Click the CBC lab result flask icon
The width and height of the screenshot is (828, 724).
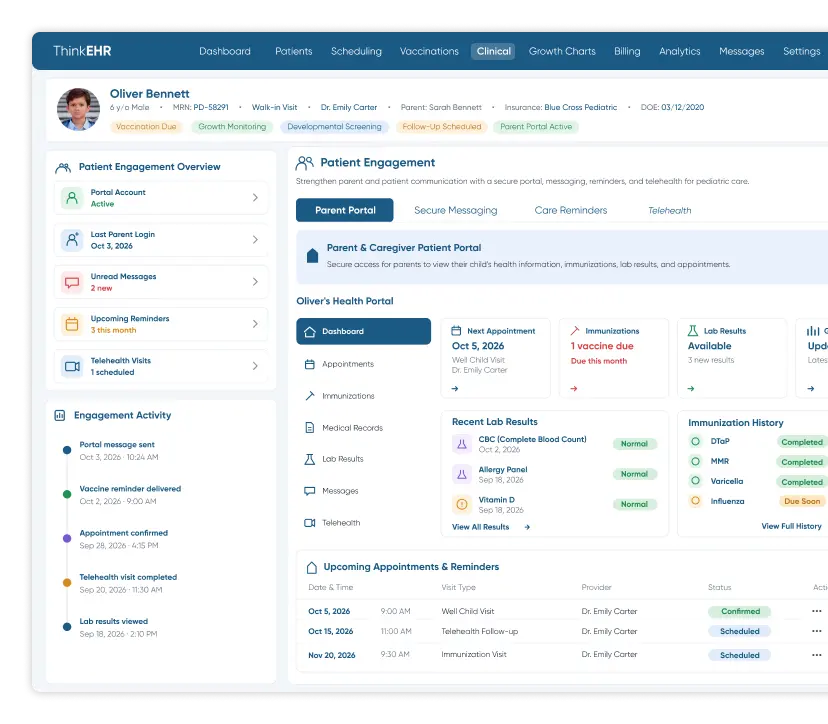click(x=462, y=444)
